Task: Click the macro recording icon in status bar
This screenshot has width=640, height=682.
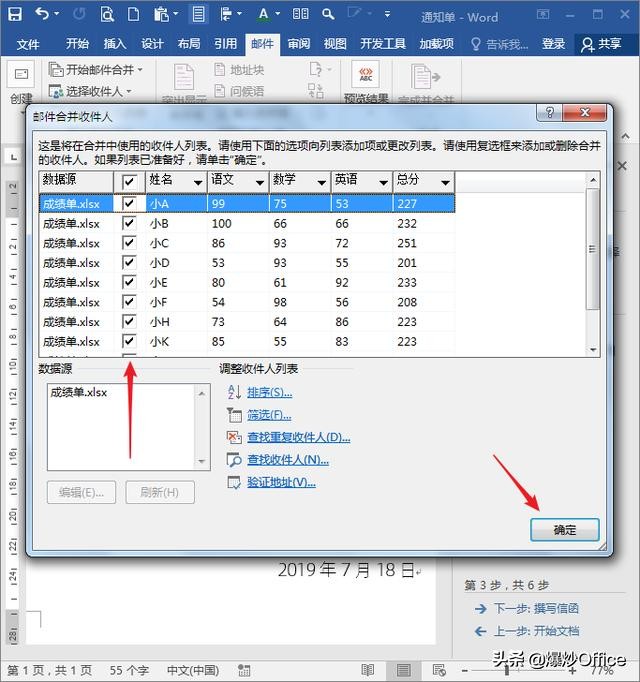Action: coord(244,670)
